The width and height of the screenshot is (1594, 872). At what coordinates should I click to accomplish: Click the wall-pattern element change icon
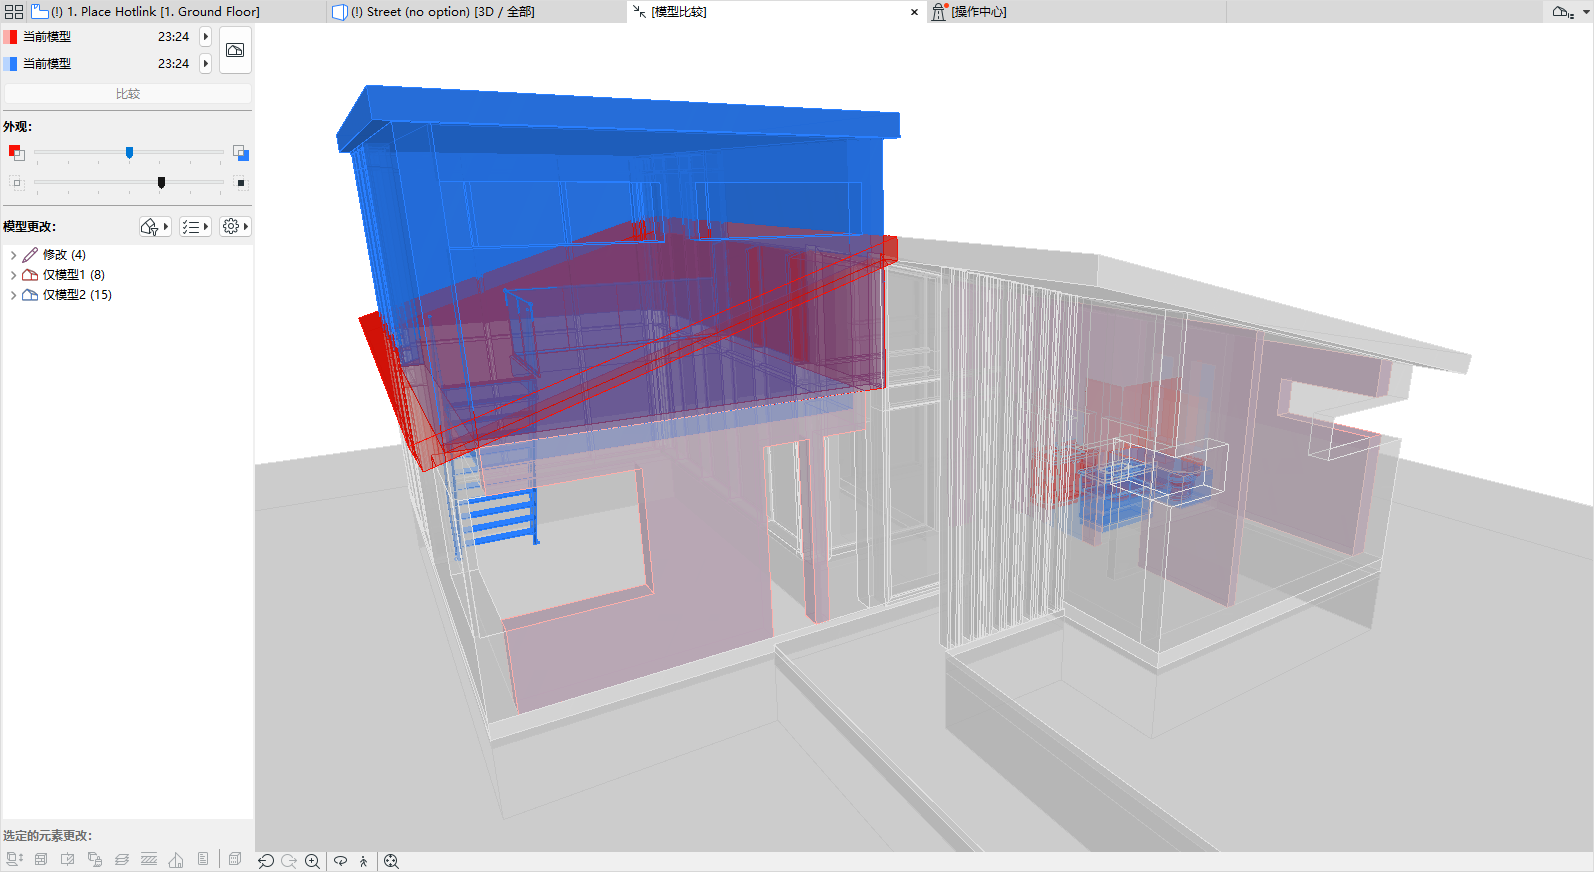(41, 860)
